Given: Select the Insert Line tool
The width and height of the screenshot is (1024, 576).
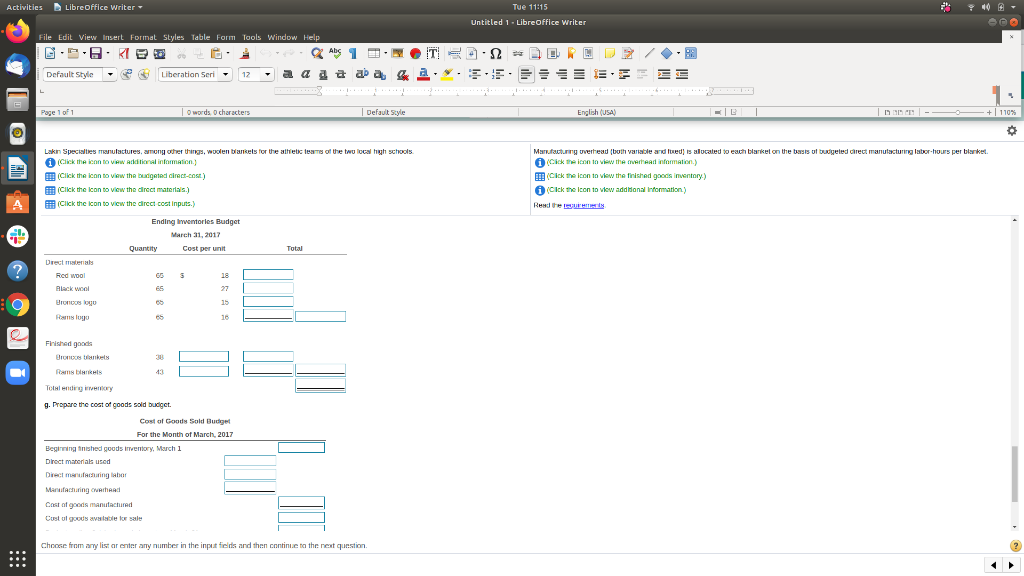Looking at the screenshot, I should click(649, 54).
